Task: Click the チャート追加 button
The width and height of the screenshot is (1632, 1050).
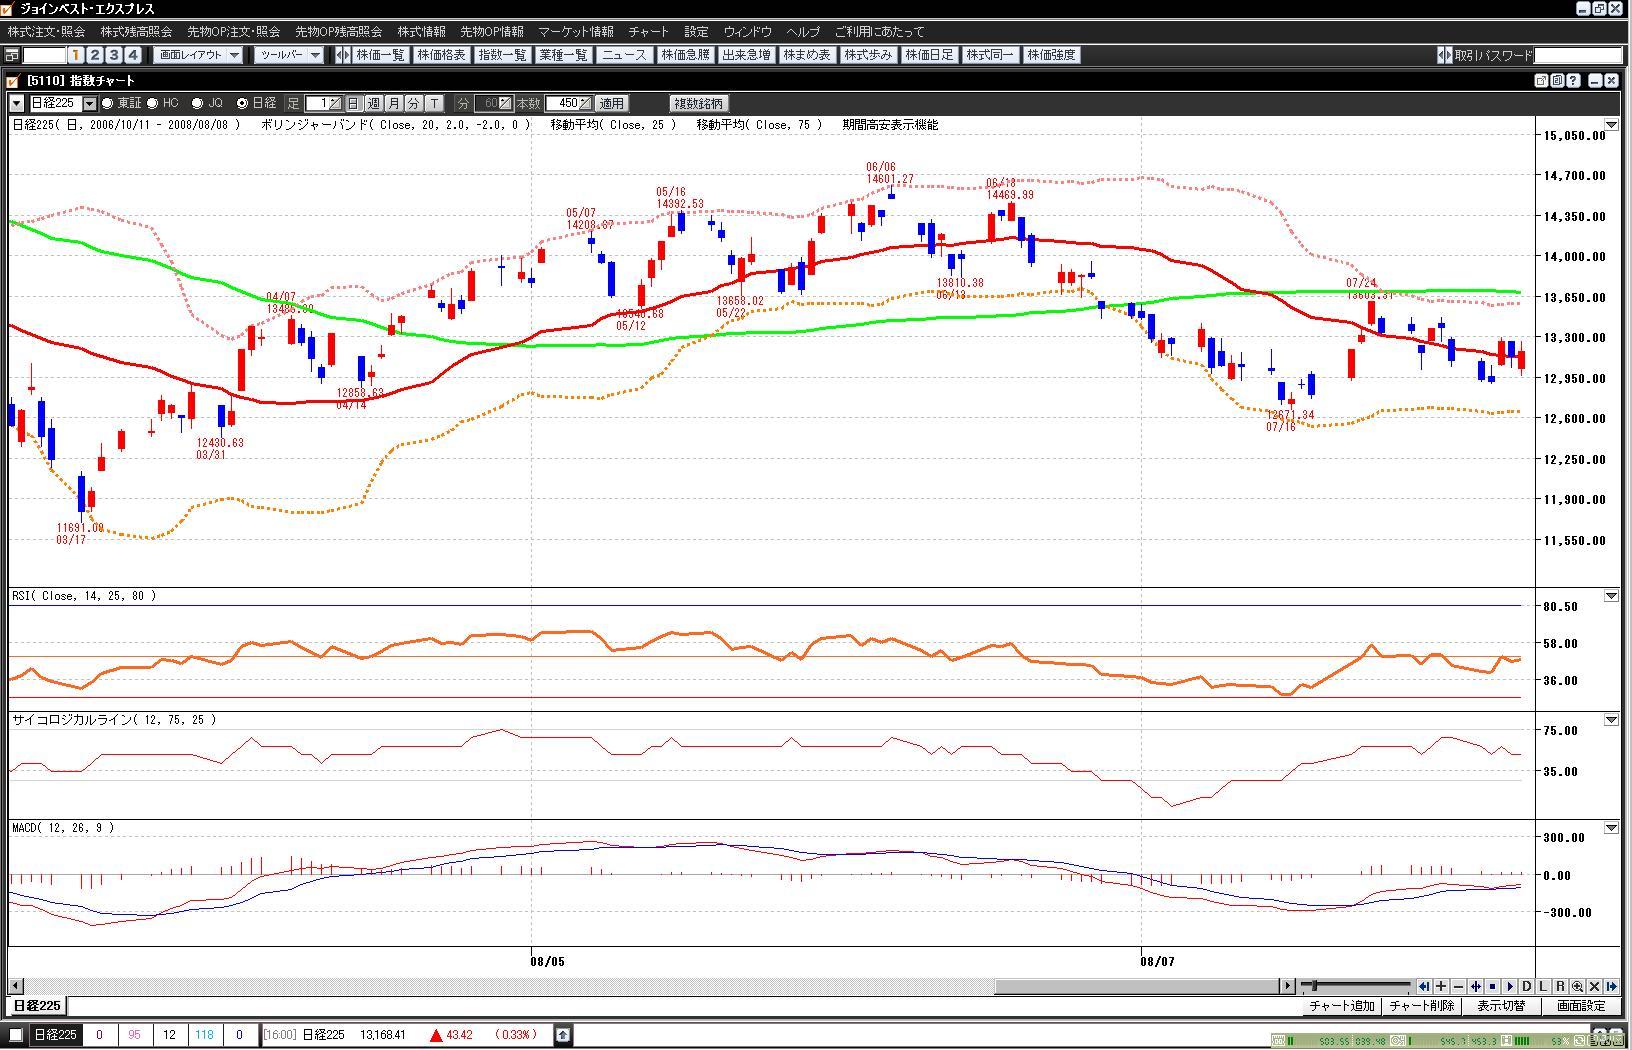Action: coord(1342,1006)
